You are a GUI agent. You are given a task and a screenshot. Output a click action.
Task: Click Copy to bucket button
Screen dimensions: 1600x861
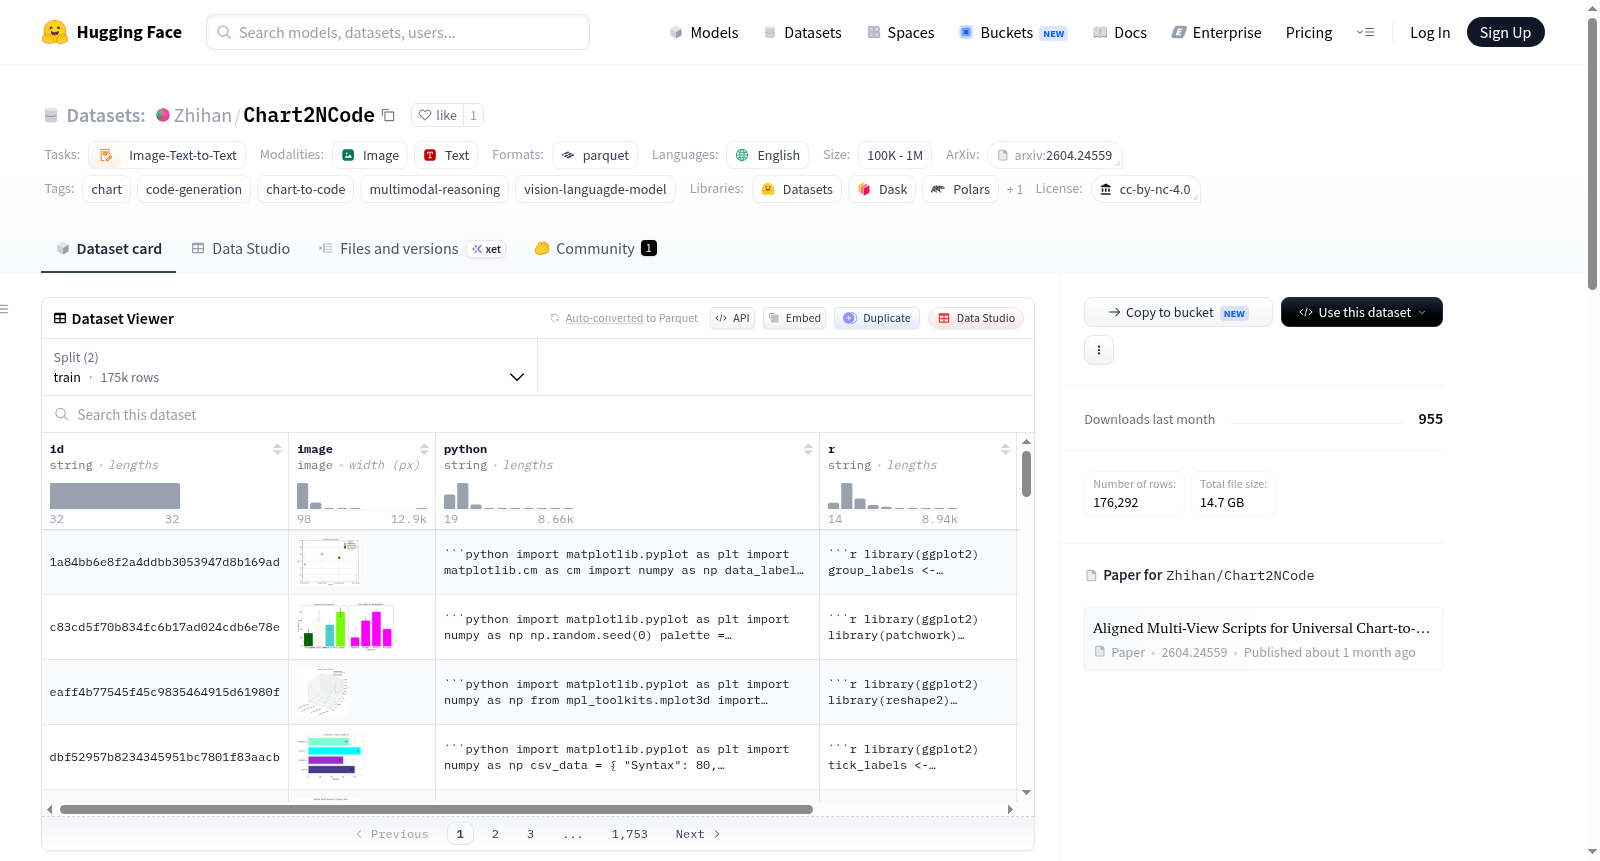point(1178,312)
